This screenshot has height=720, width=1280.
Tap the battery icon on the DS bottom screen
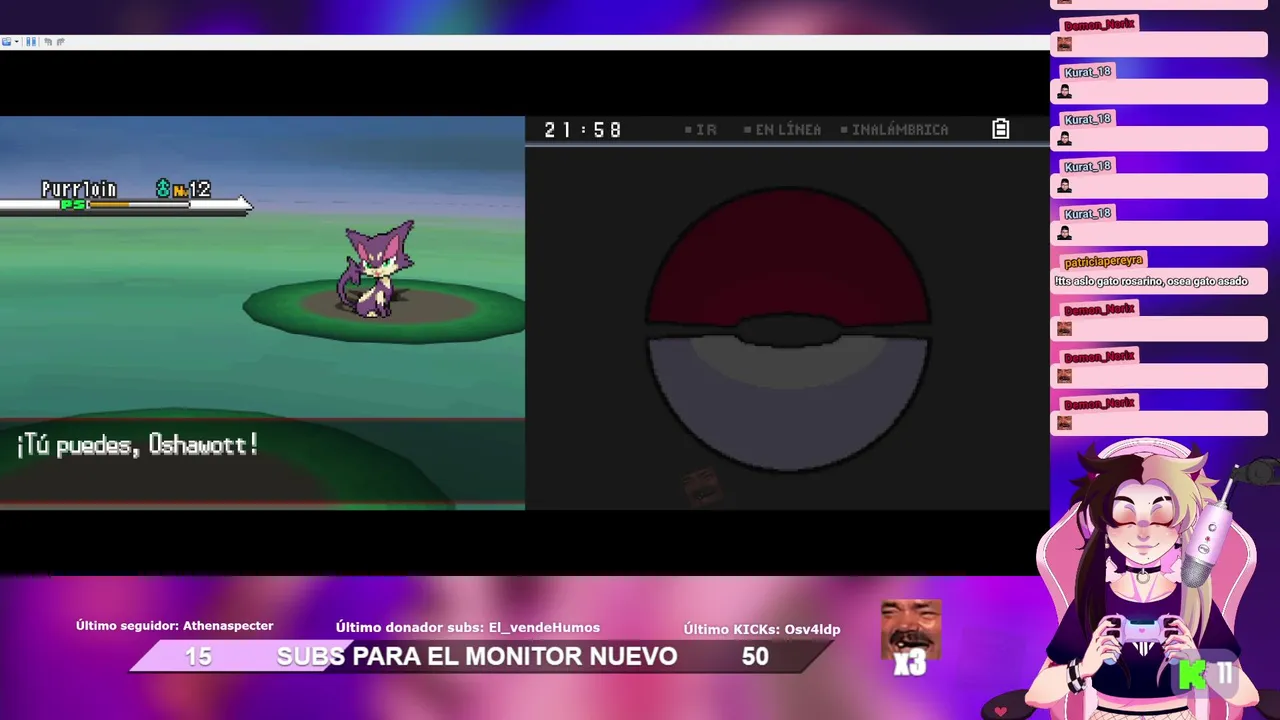(x=1000, y=129)
